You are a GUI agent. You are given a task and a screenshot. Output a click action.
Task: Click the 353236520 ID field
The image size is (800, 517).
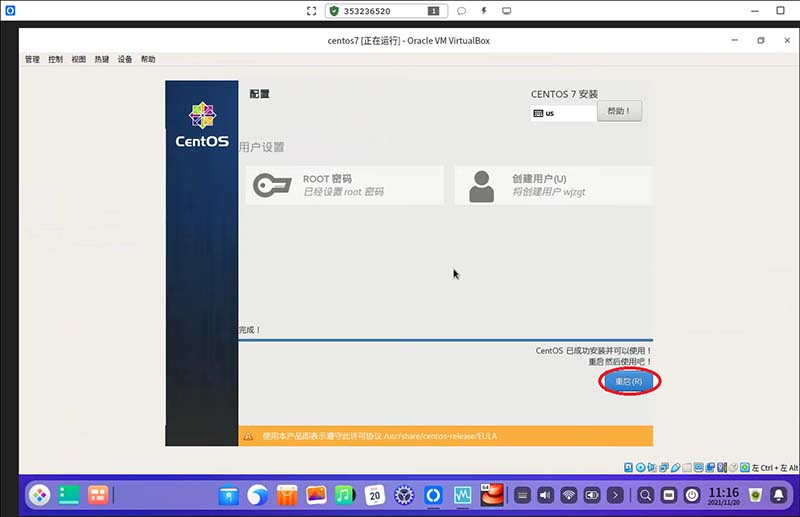(386, 11)
